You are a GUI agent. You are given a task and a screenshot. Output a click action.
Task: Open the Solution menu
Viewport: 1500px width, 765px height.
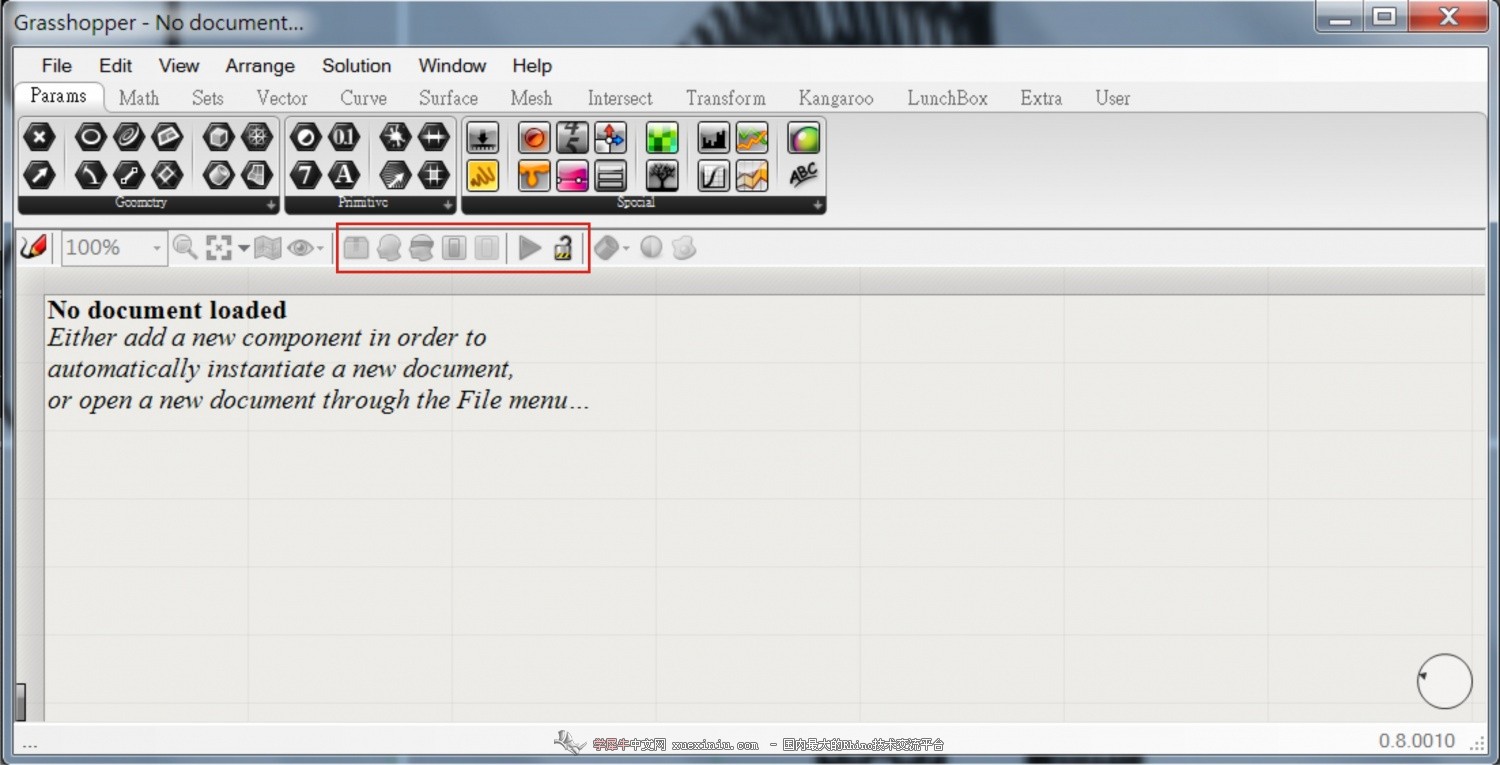pos(356,66)
